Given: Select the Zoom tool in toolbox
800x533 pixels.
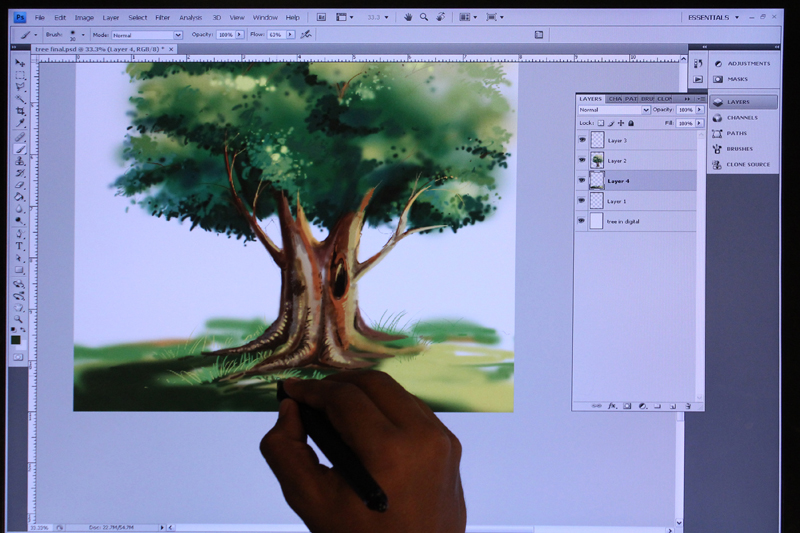Looking at the screenshot, I should coord(19,319).
